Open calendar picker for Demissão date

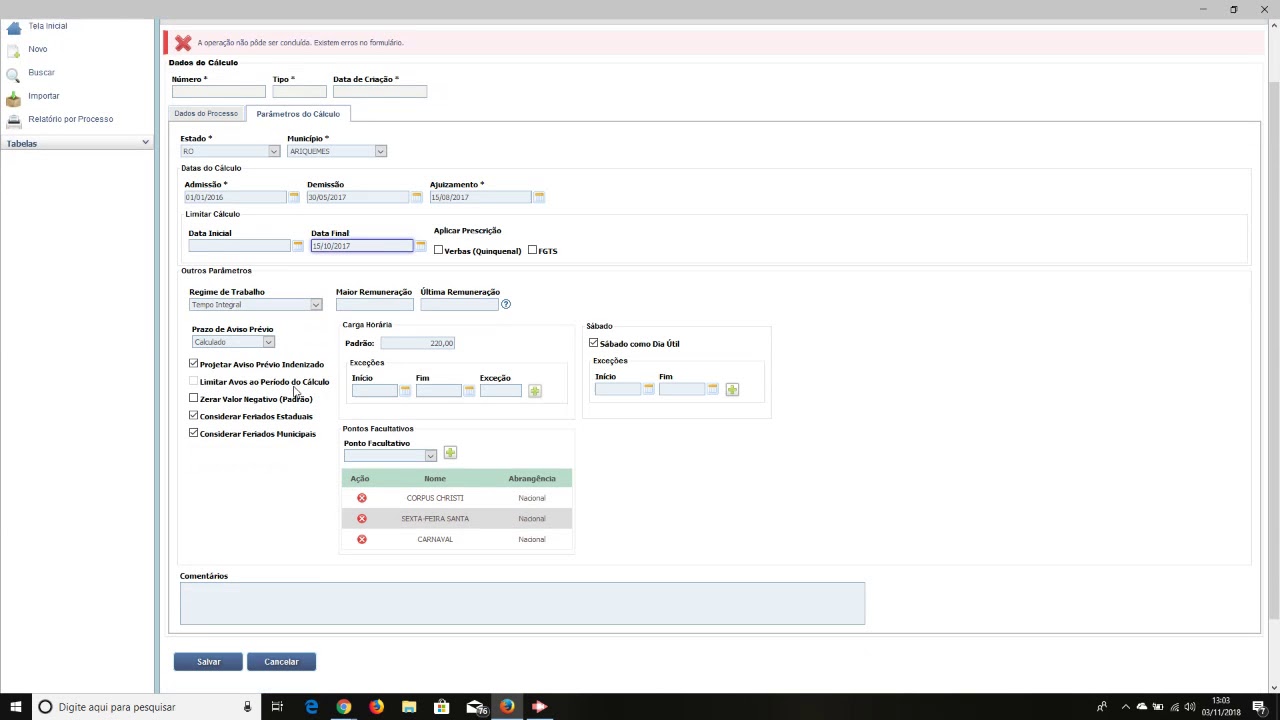pyautogui.click(x=416, y=197)
